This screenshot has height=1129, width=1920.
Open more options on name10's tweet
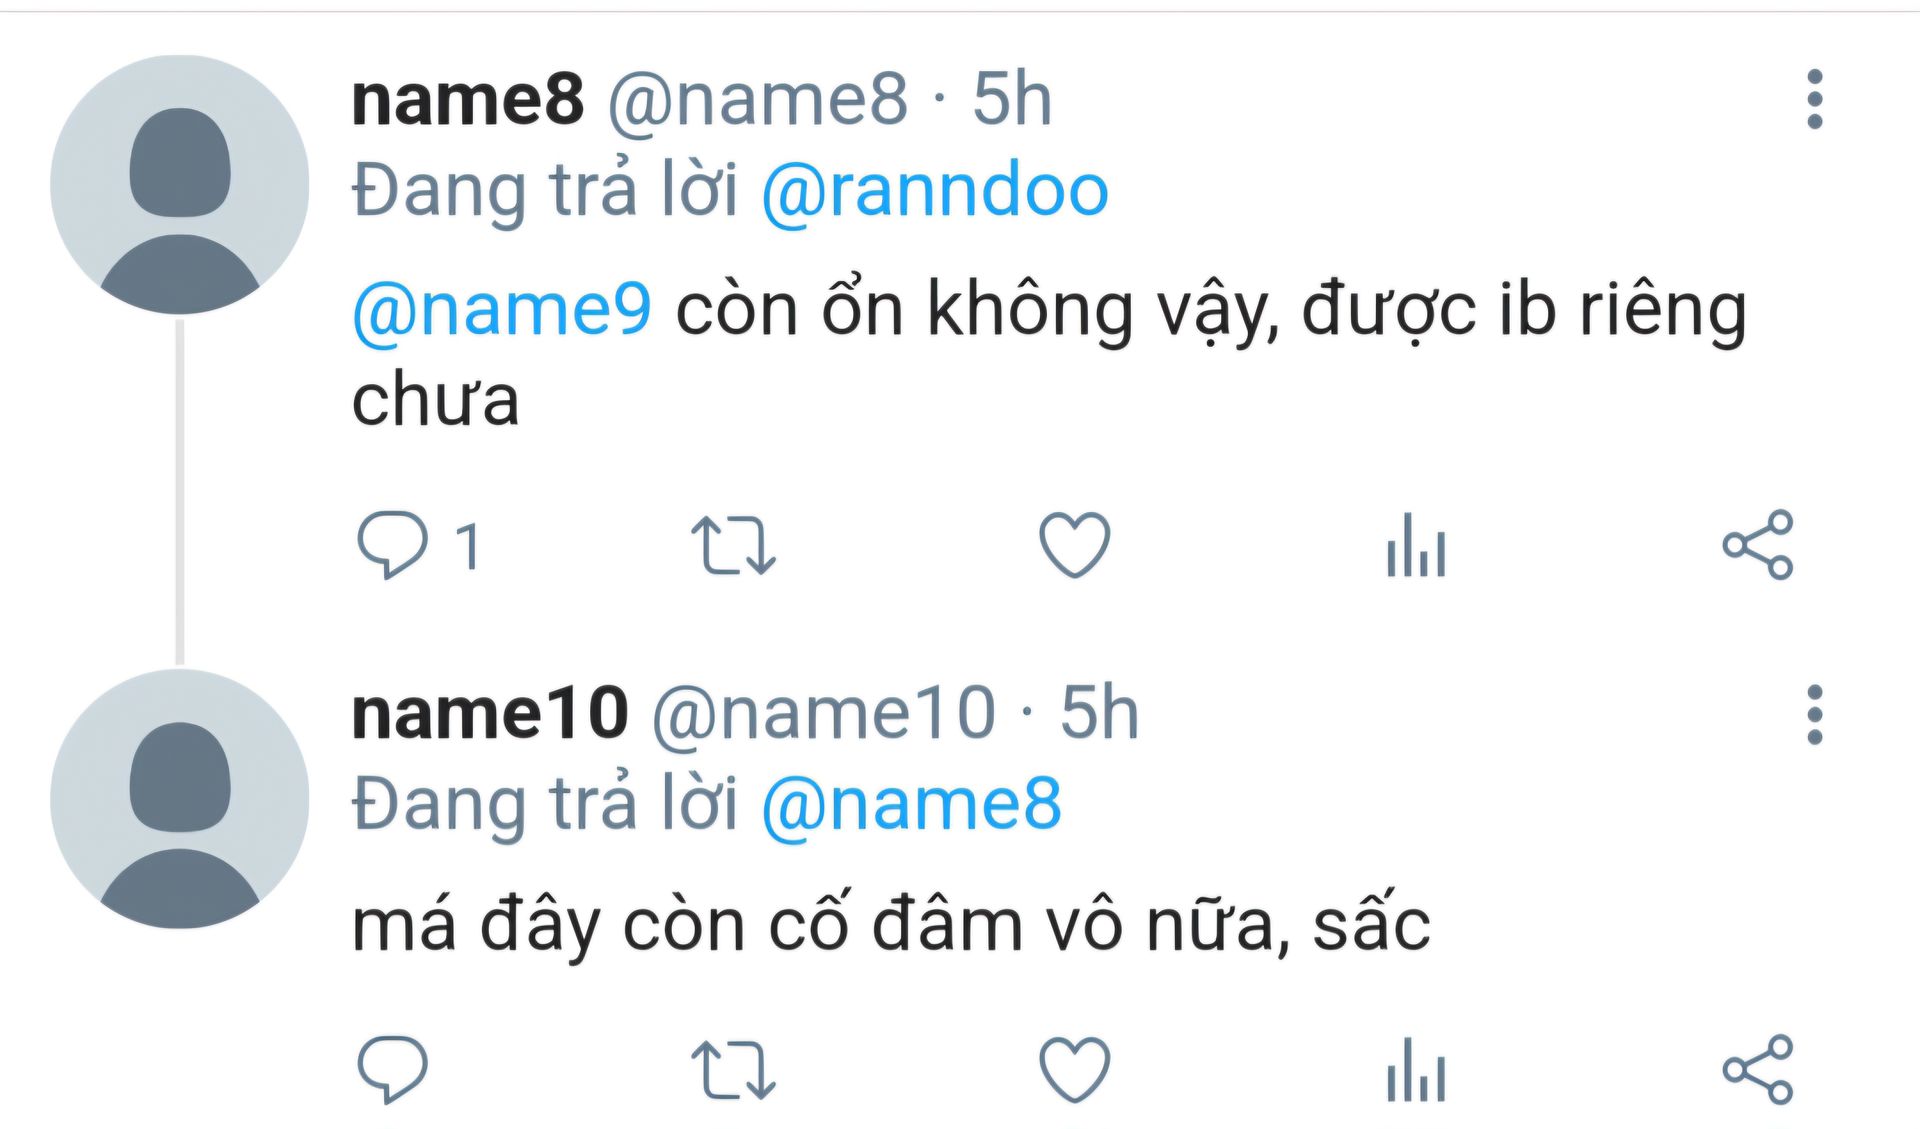tap(1815, 714)
